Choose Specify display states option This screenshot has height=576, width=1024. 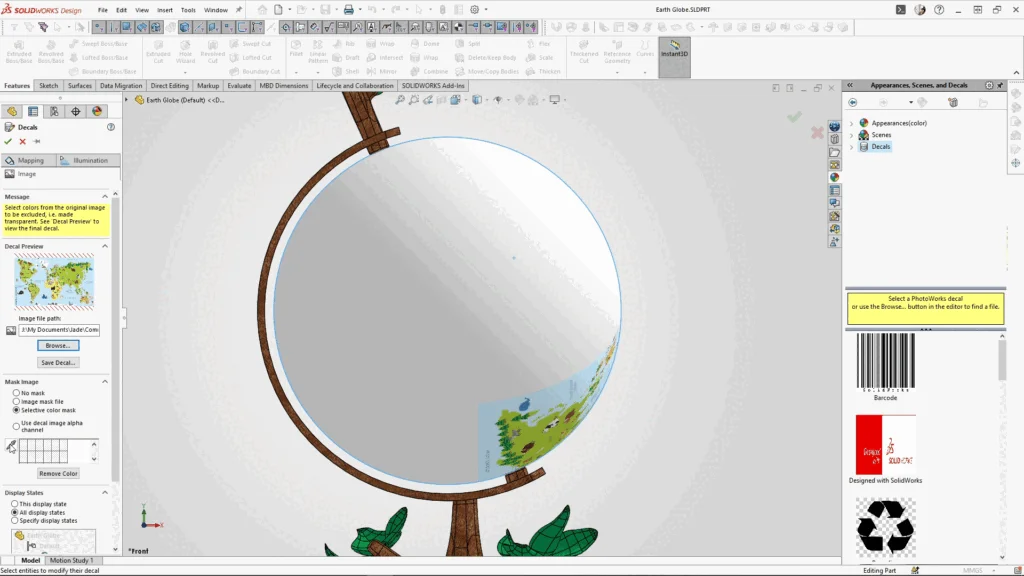14,520
